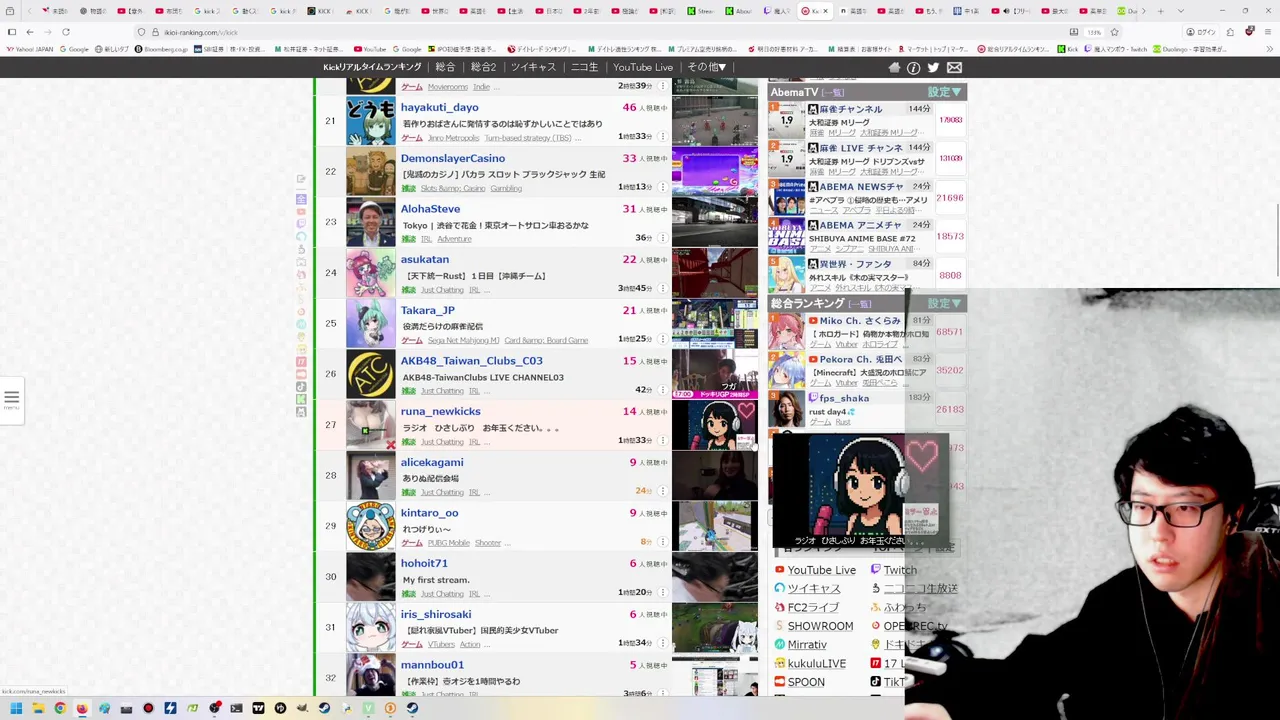Open Windows Start button on taskbar
The width and height of the screenshot is (1280, 720).
(16, 708)
